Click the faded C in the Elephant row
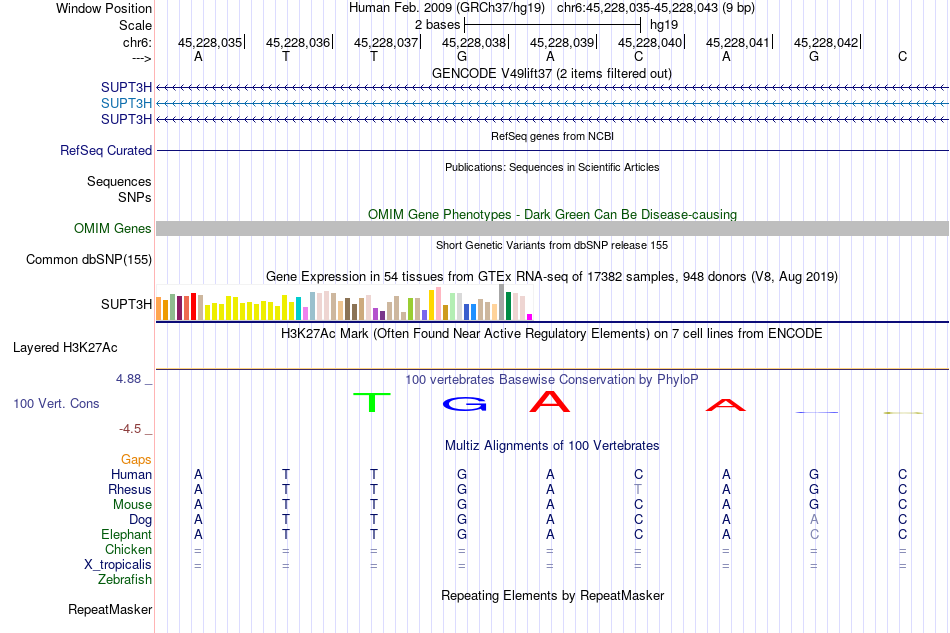 [x=814, y=534]
